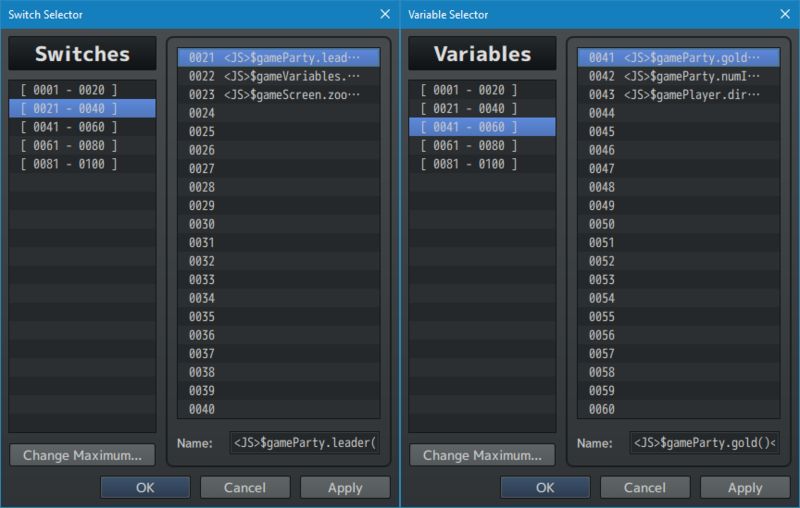Edit the switch Name input field
Viewport: 800px width, 508px height.
click(304, 442)
